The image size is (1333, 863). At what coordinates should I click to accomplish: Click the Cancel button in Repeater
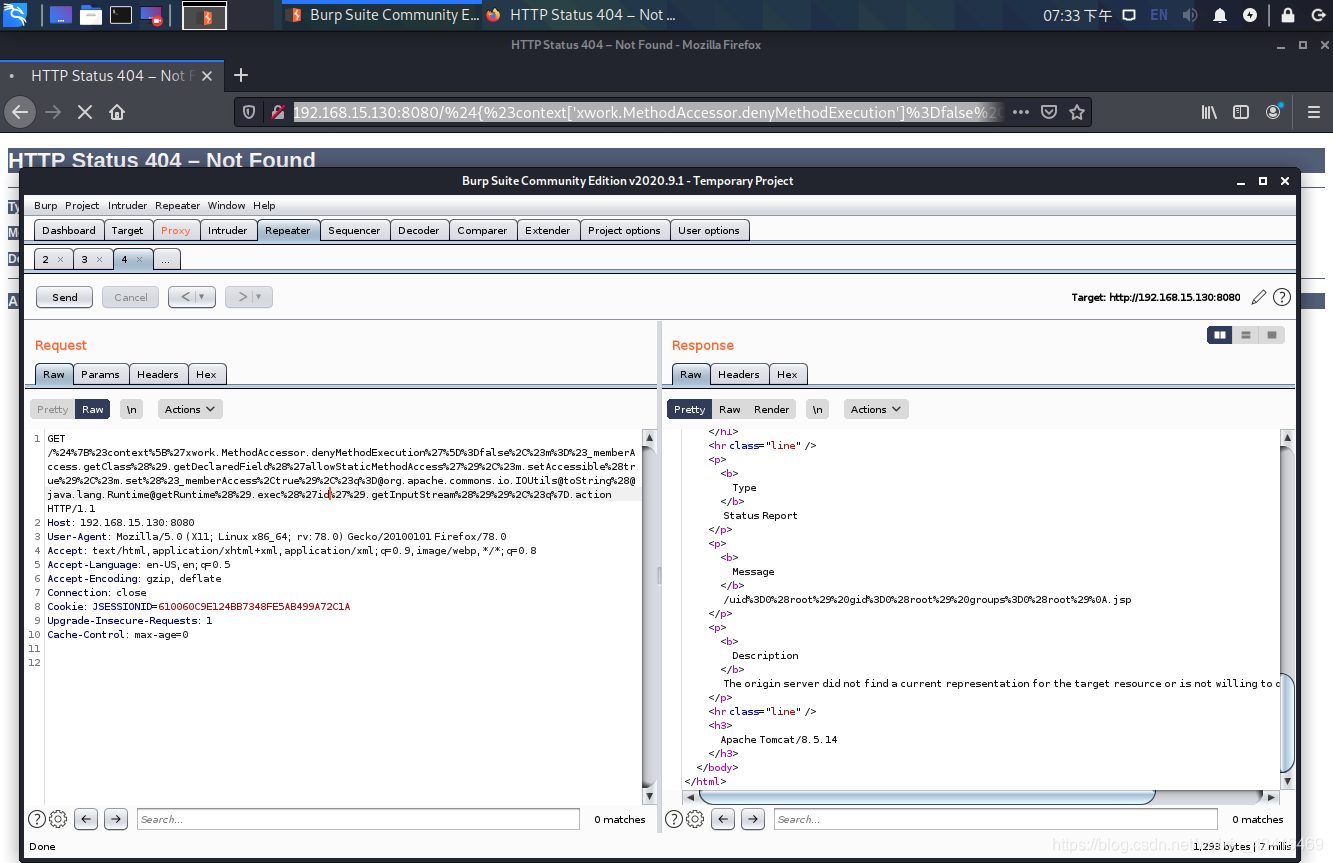(x=131, y=297)
